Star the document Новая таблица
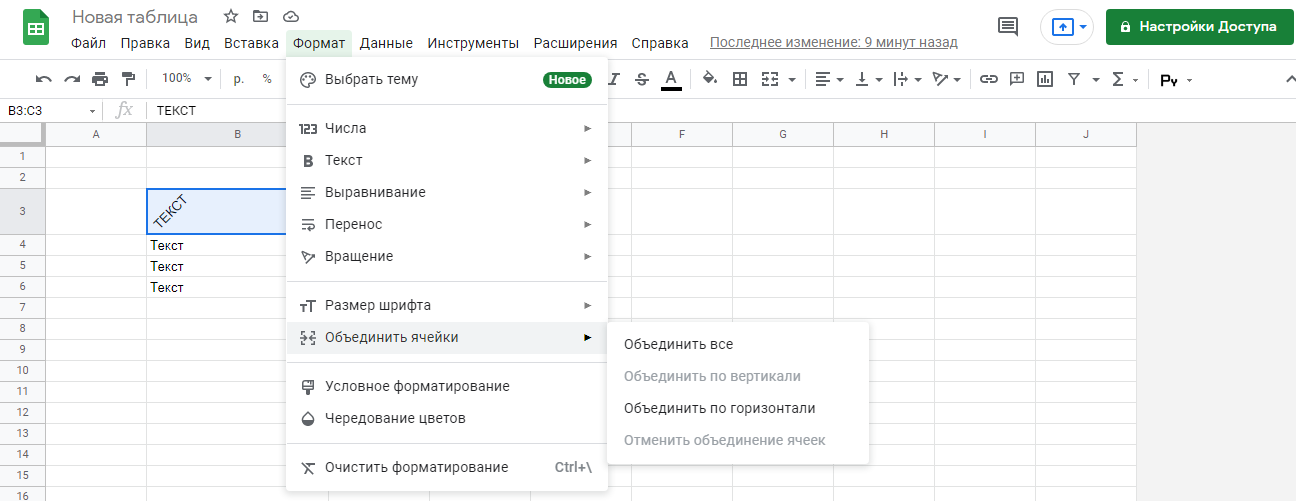Screen dimensions: 1296x501 point(231,17)
